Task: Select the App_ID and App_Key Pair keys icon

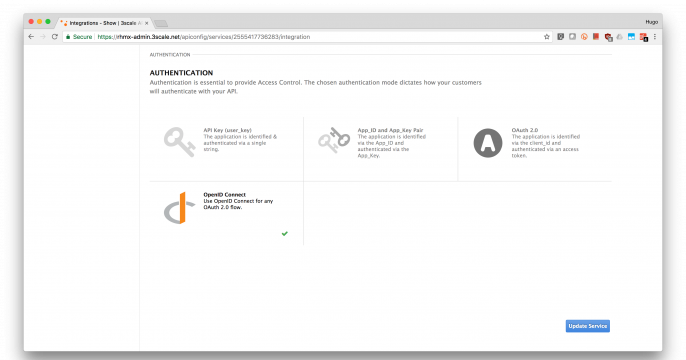Action: 334,140
